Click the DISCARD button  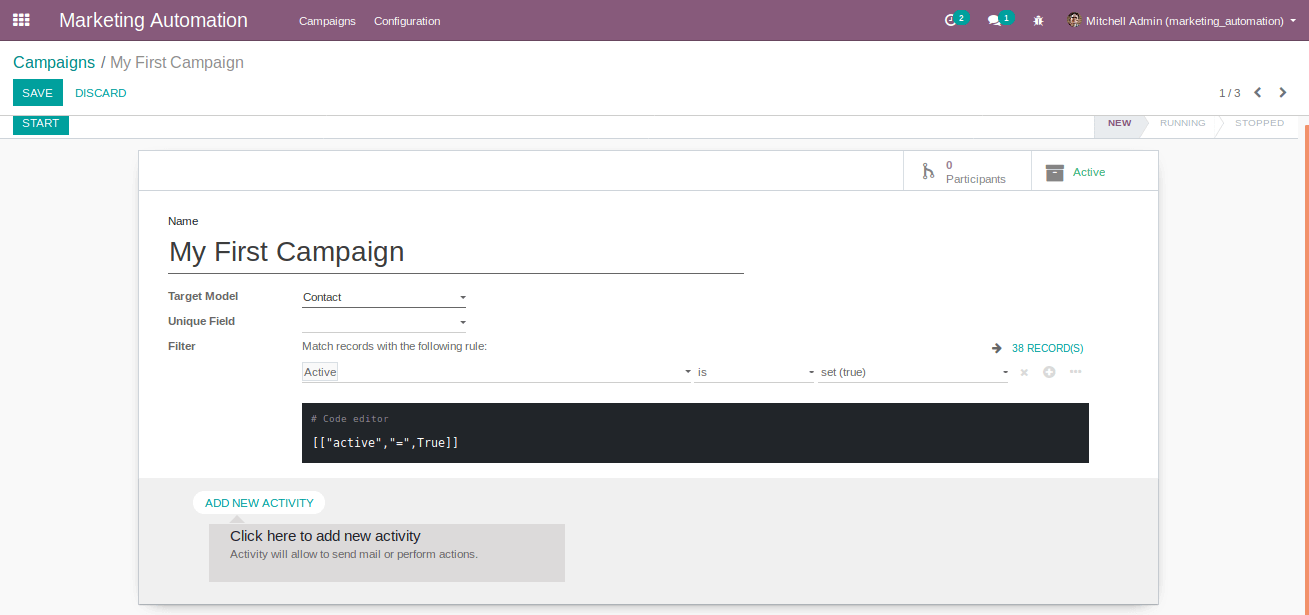[x=101, y=93]
